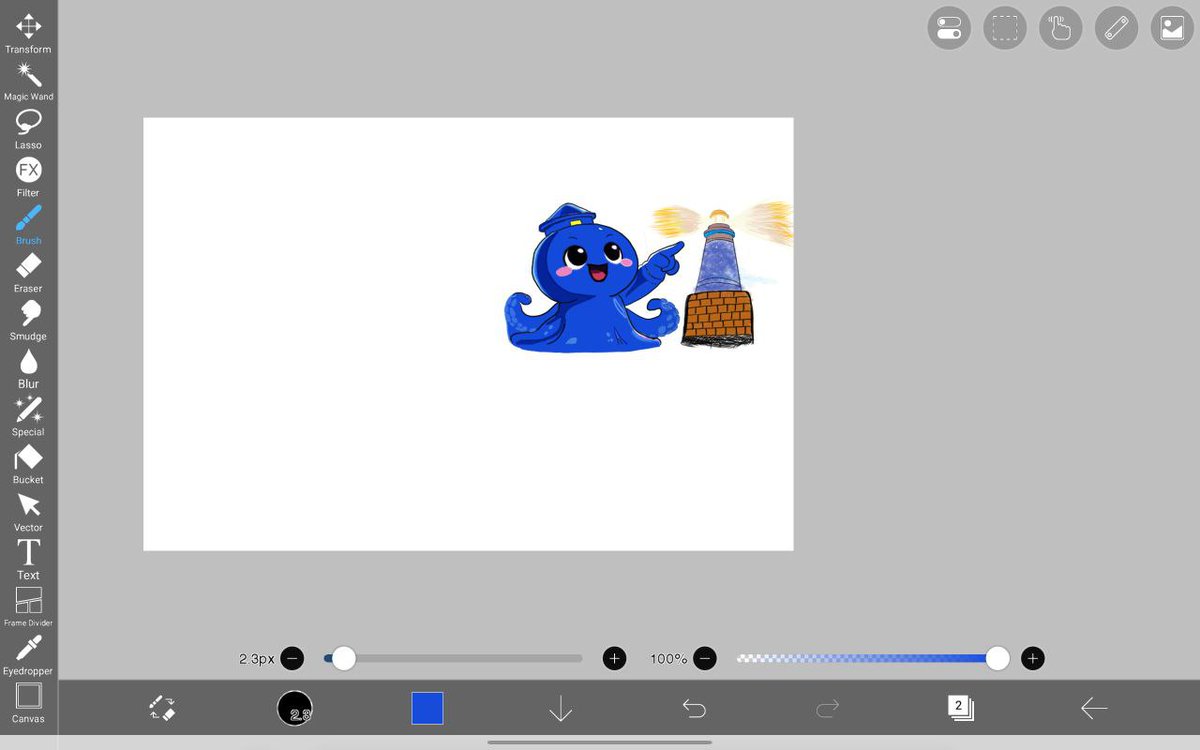Decrease brush thickness with minus button
The image size is (1200, 750).
pyautogui.click(x=292, y=658)
